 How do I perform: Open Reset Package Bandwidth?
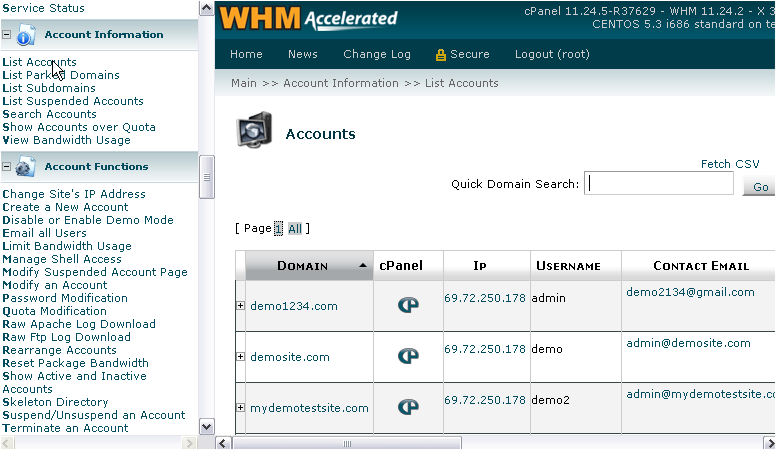tap(75, 363)
